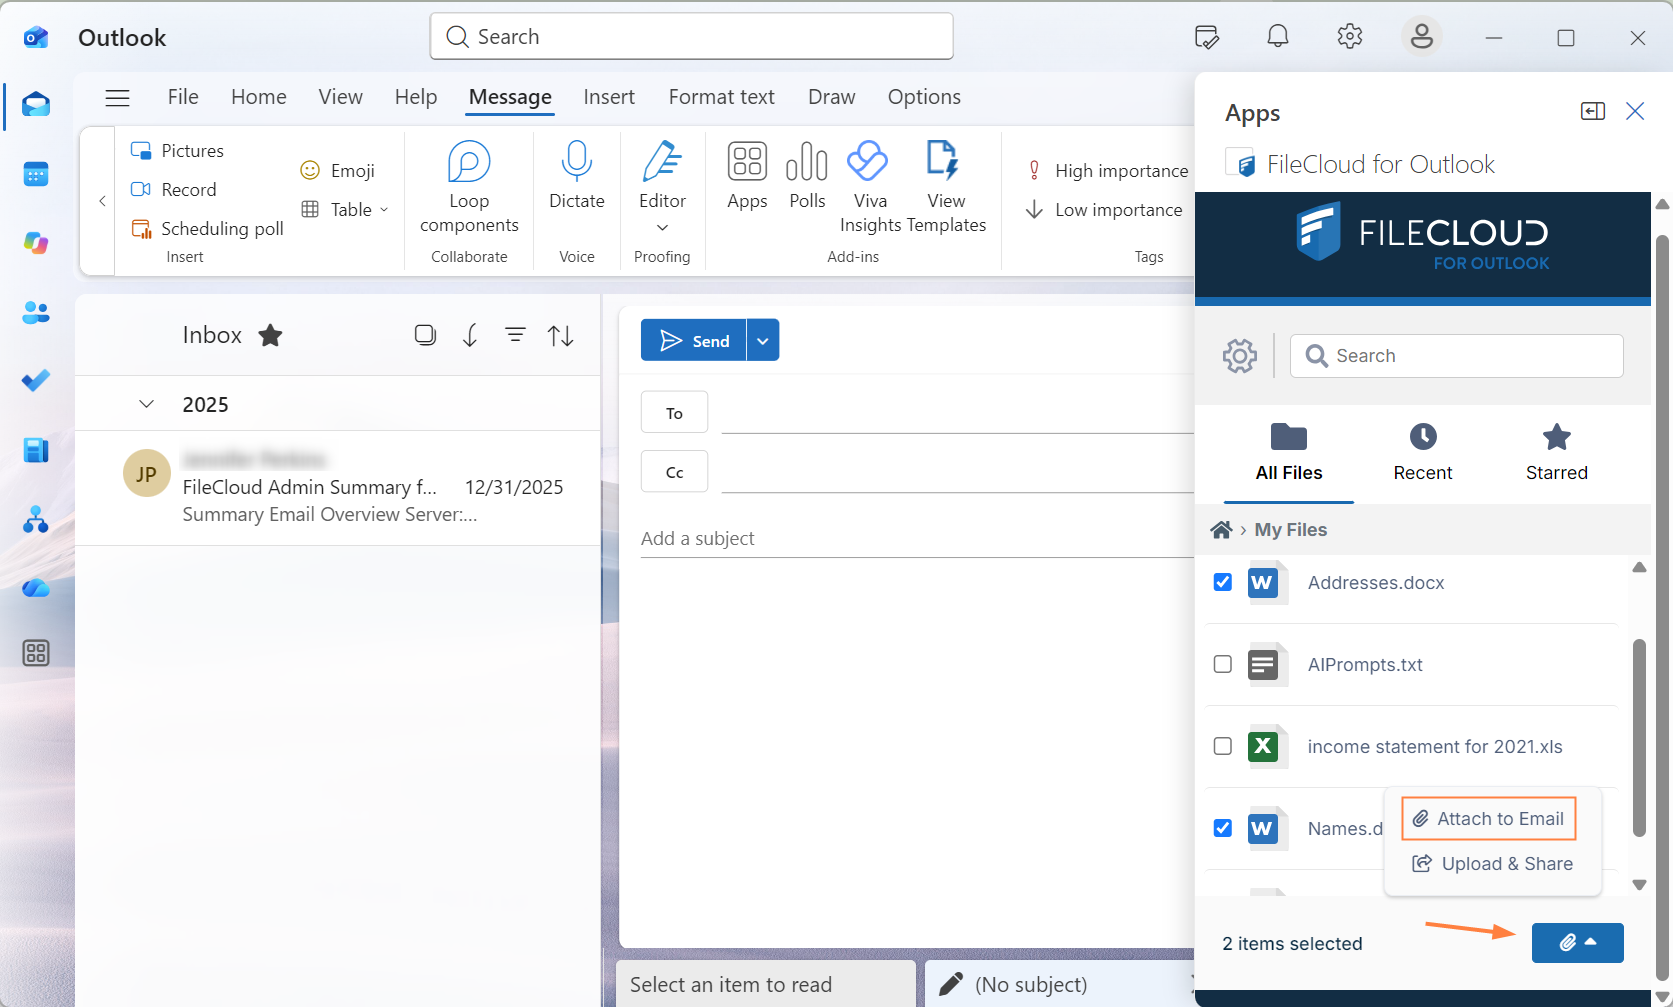The width and height of the screenshot is (1673, 1007).
Task: Click the FileCloud file list scrollbar
Action: [x=1639, y=737]
